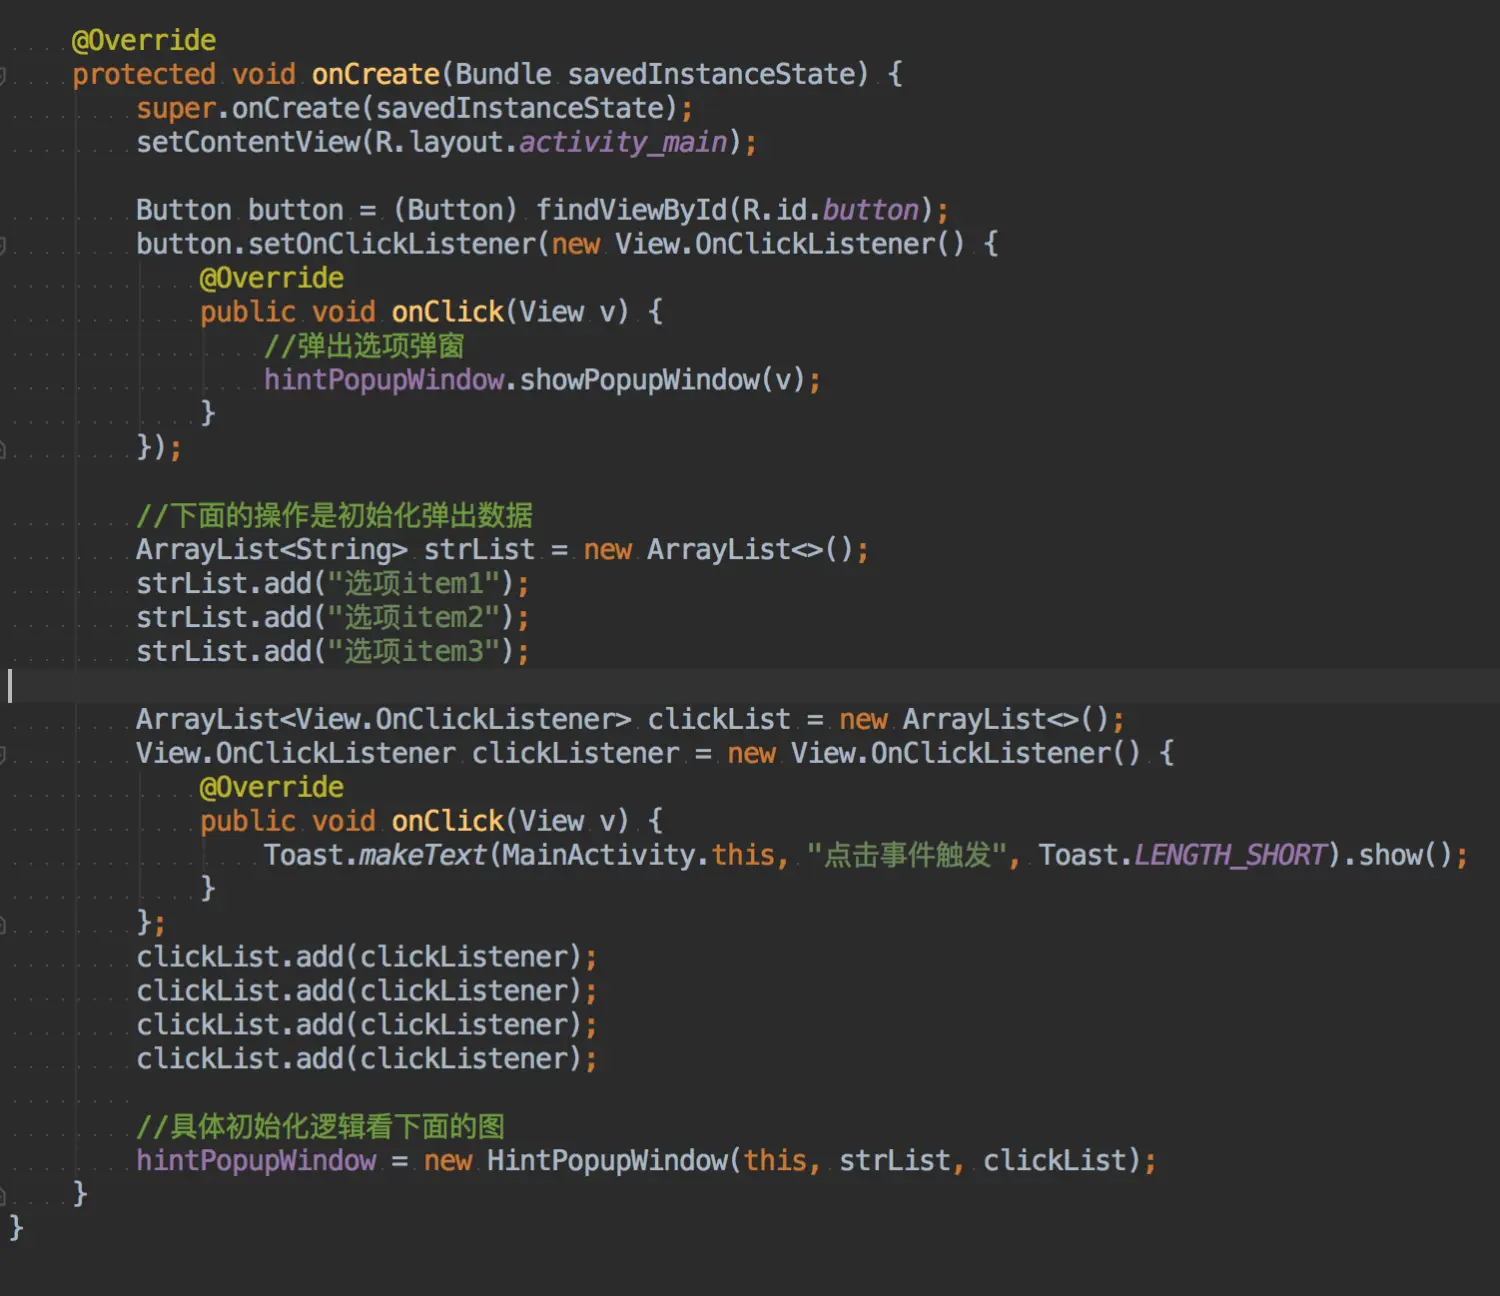Click the string "选项item3"
This screenshot has width=1500, height=1296.
[415, 651]
